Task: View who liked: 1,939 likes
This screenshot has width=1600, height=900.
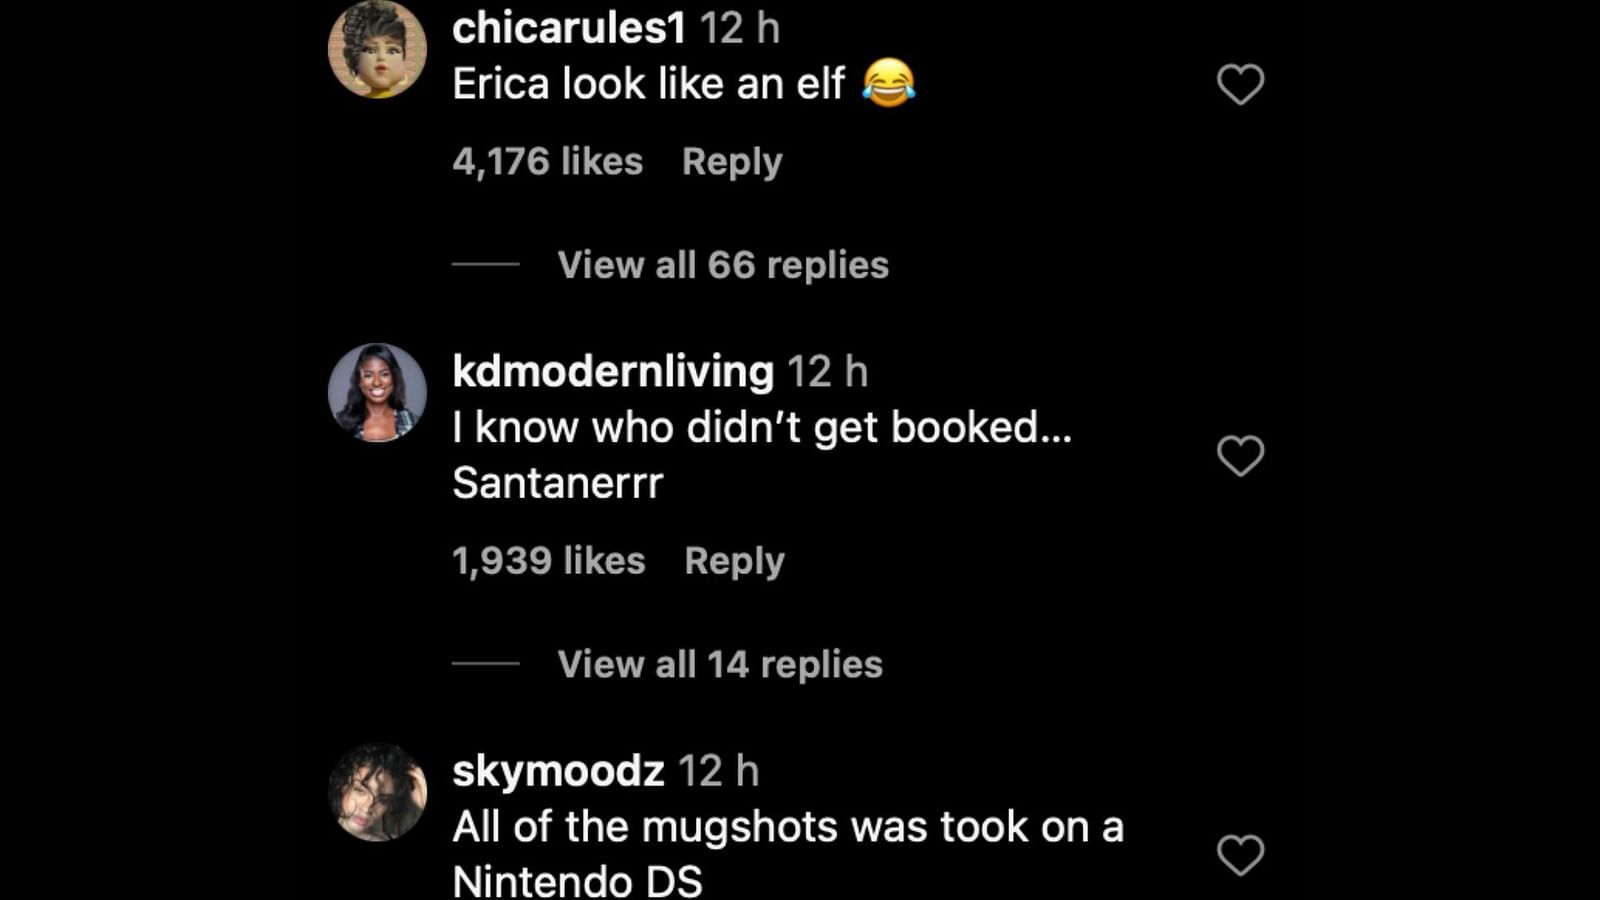Action: coord(549,561)
